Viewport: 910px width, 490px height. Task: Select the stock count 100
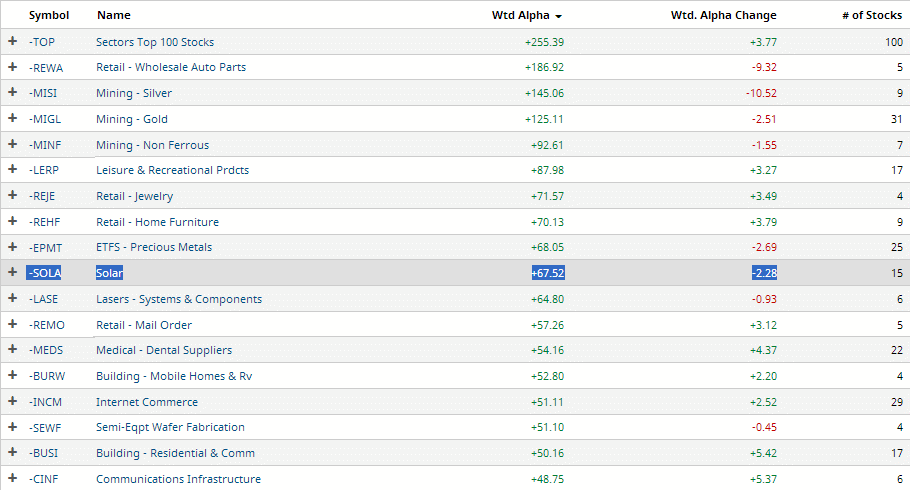[894, 42]
